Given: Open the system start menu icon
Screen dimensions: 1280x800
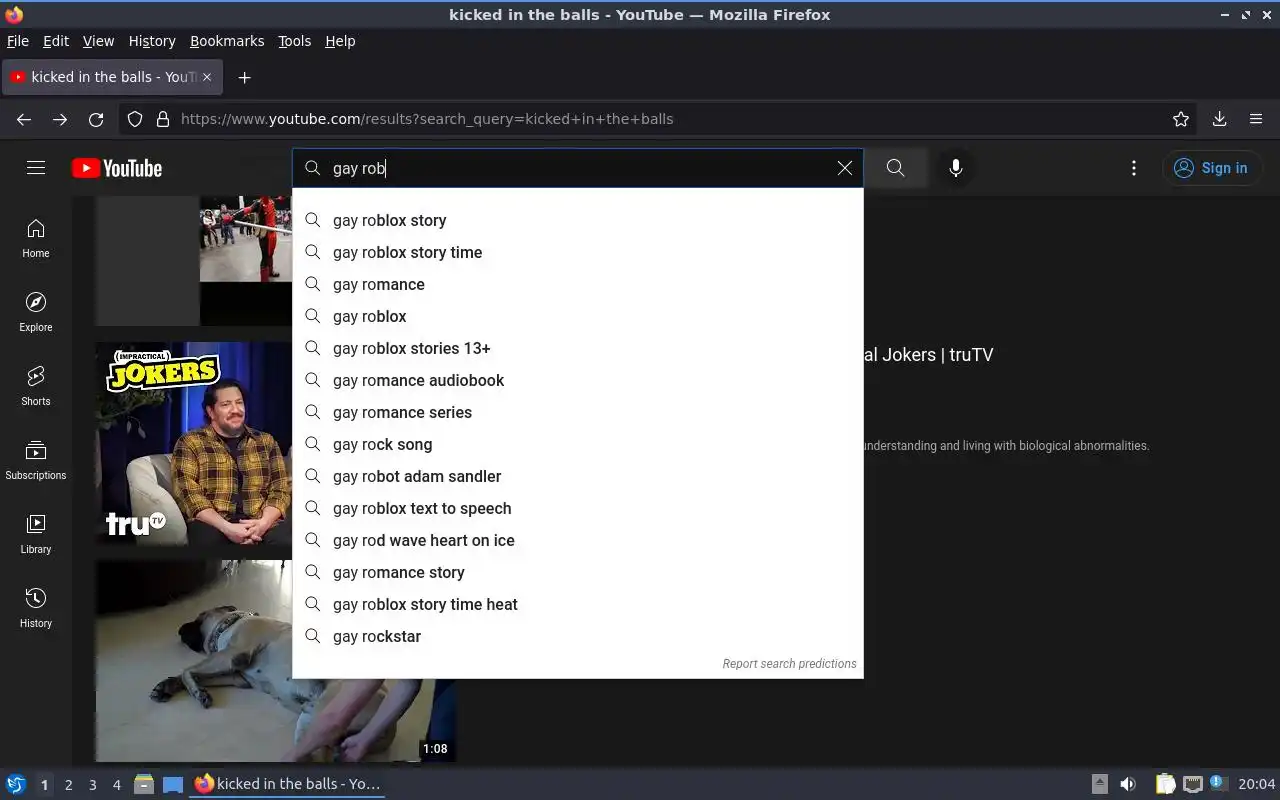Looking at the screenshot, I should click(16, 784).
